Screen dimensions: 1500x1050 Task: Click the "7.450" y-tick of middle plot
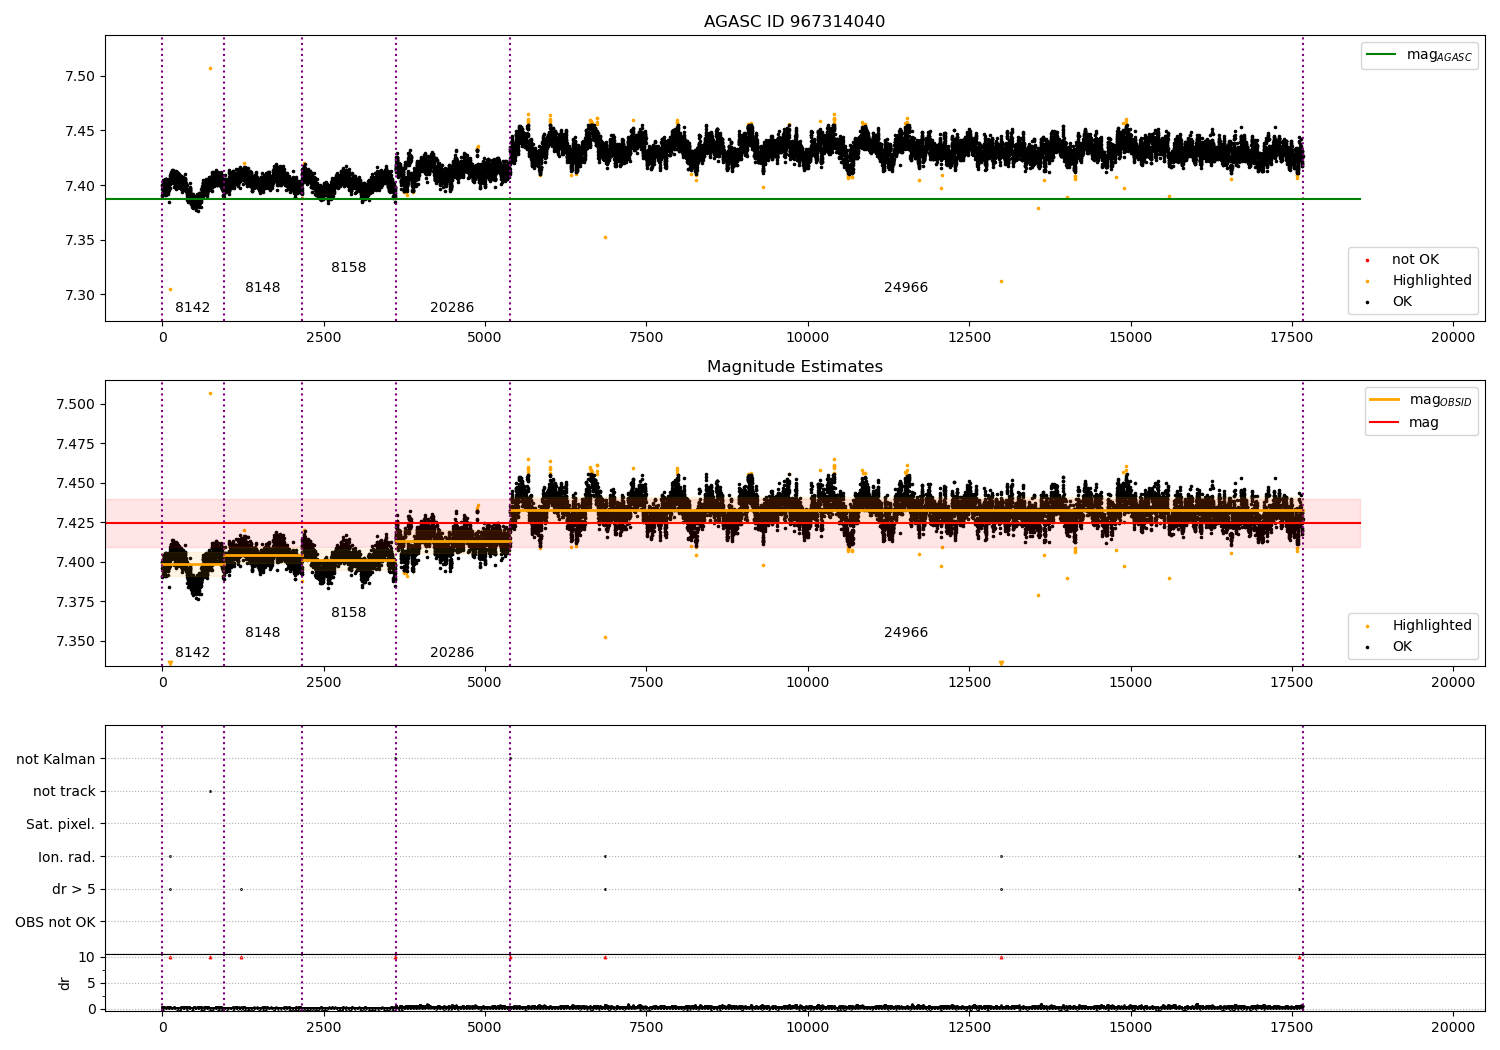[75, 483]
